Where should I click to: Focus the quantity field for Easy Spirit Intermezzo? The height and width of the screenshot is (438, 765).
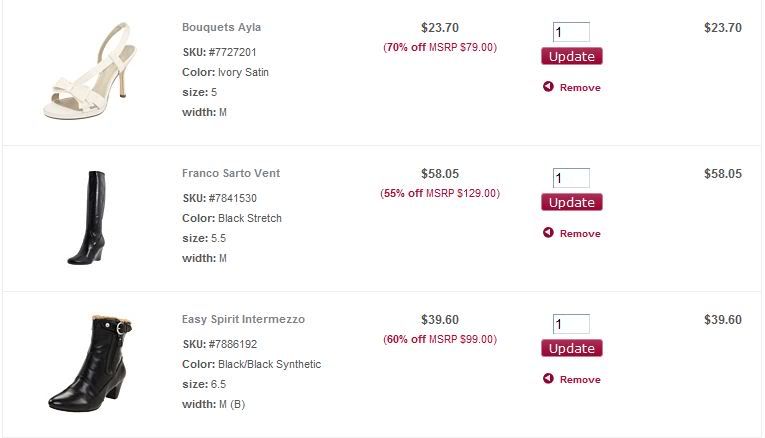point(571,324)
